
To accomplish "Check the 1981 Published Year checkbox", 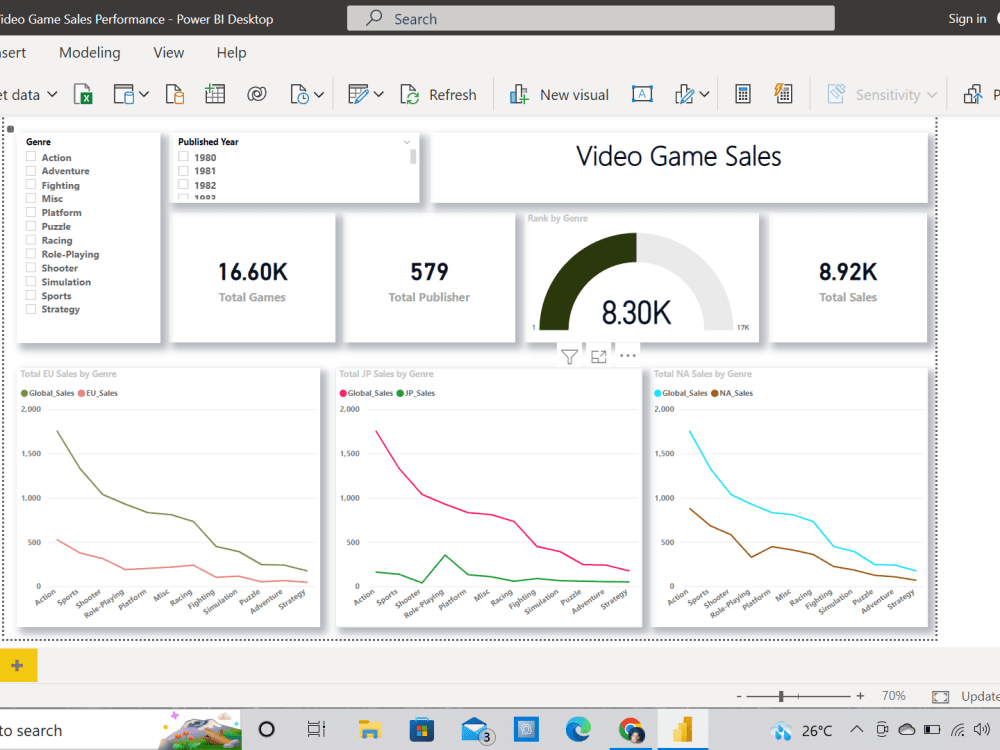I will coord(183,170).
